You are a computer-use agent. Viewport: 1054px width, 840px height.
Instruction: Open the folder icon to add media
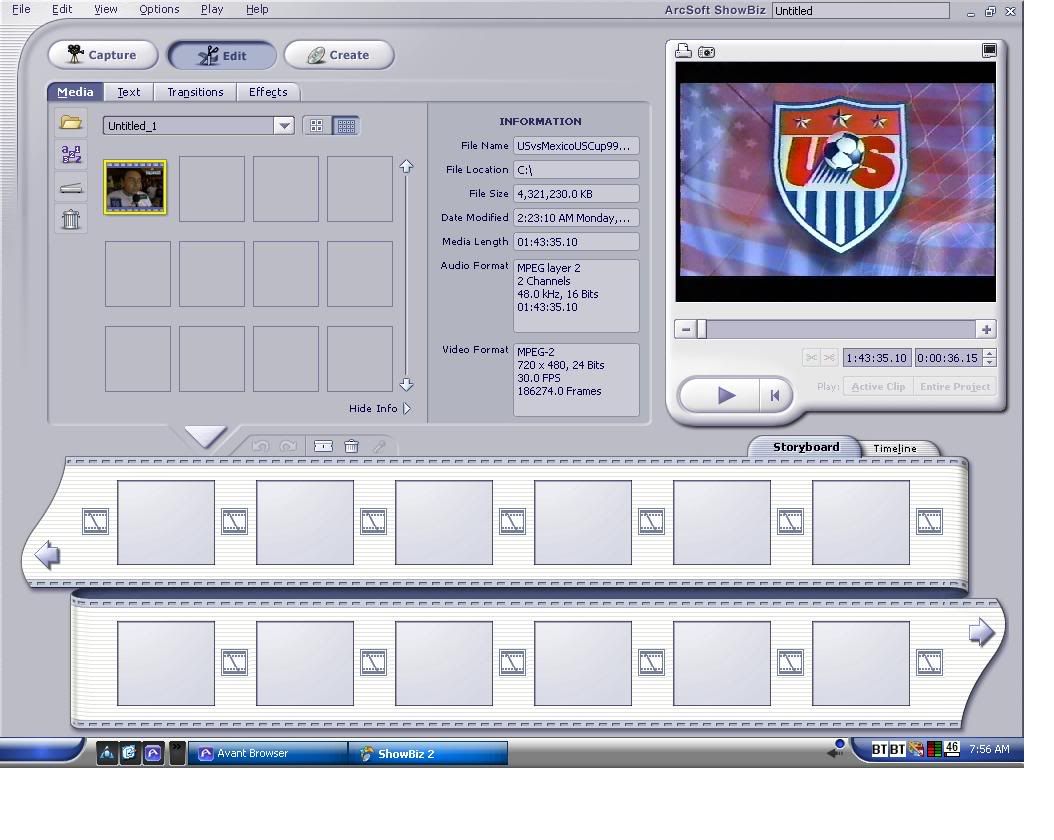[x=71, y=122]
